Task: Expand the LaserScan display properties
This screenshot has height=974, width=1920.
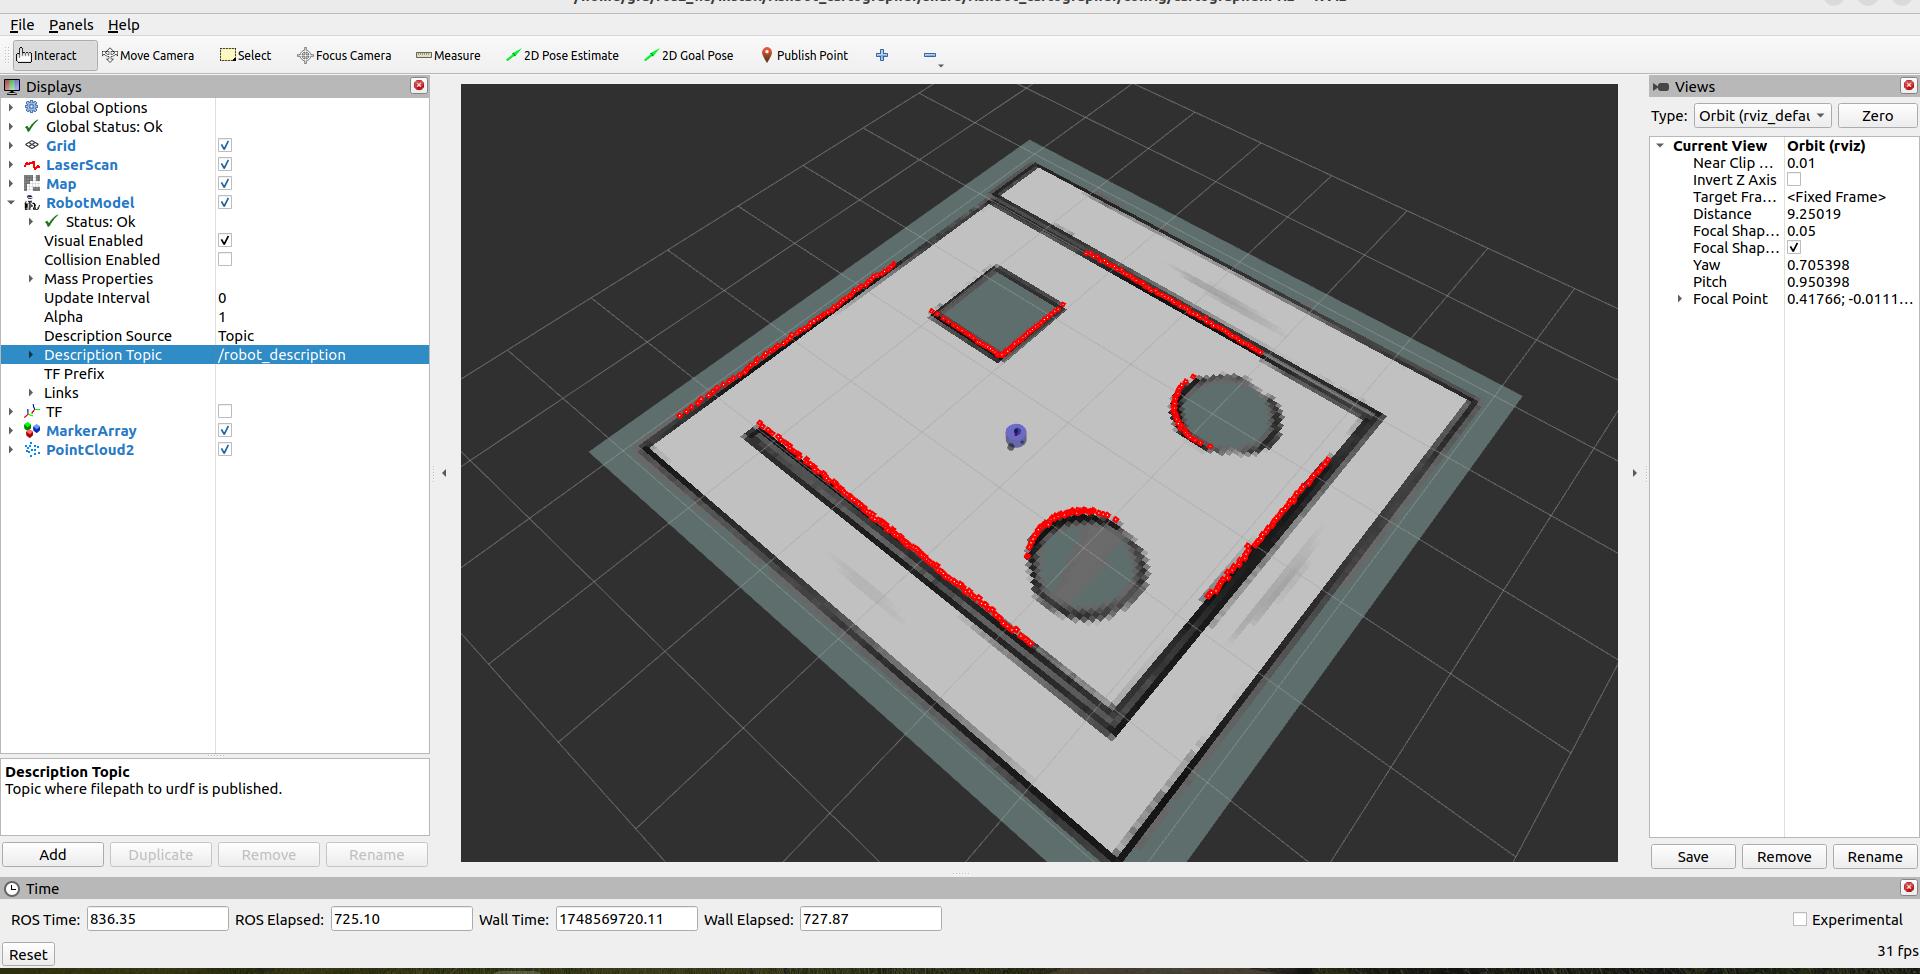Action: [x=11, y=164]
